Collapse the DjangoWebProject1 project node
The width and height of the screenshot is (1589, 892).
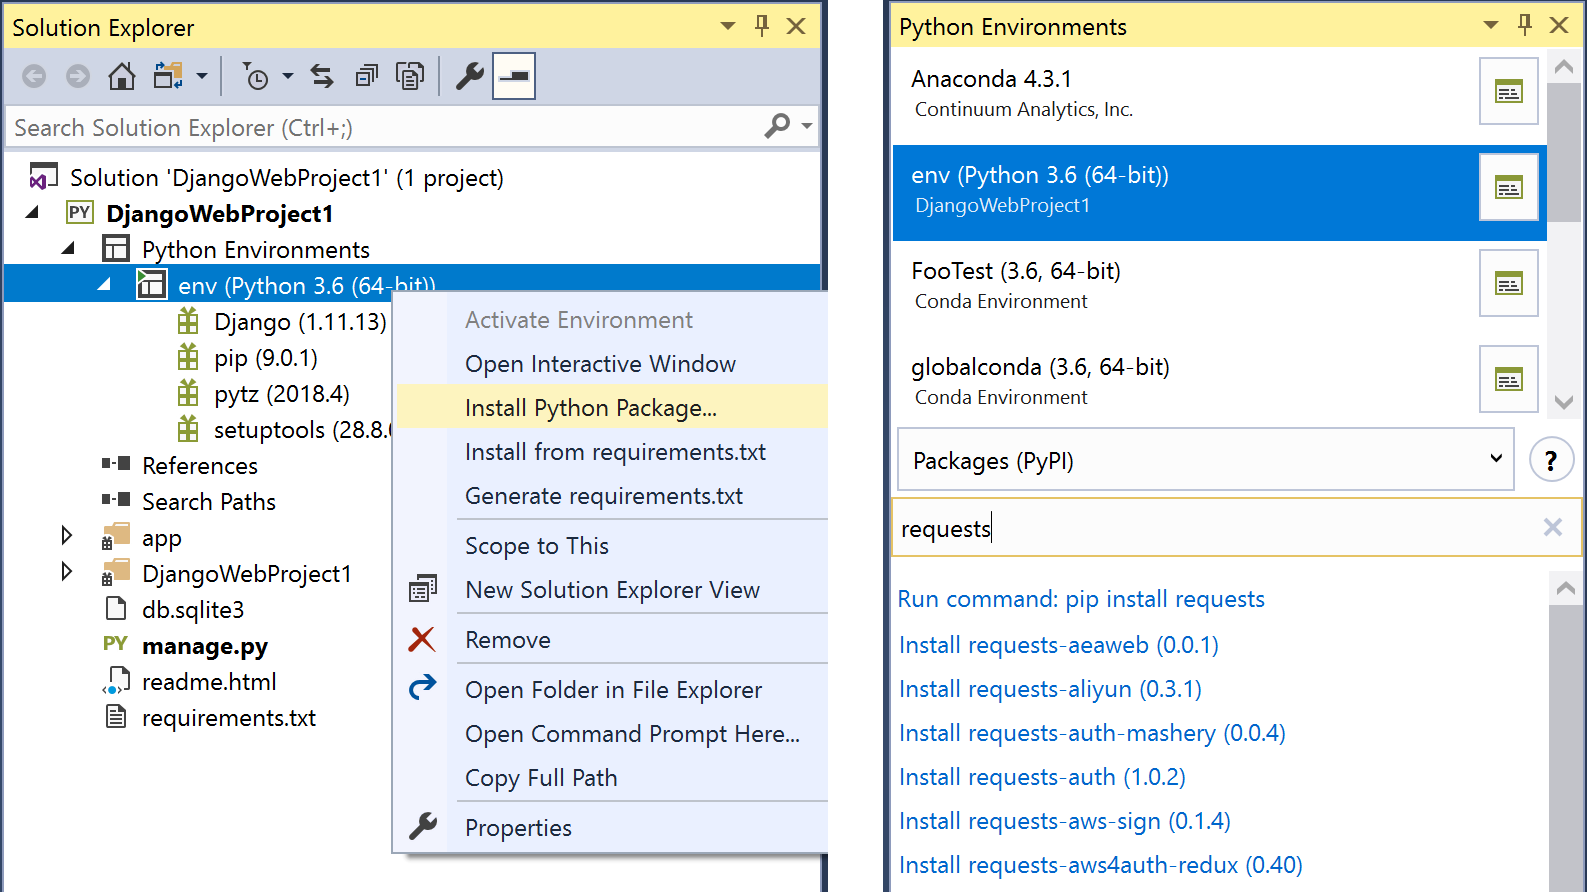coord(33,212)
